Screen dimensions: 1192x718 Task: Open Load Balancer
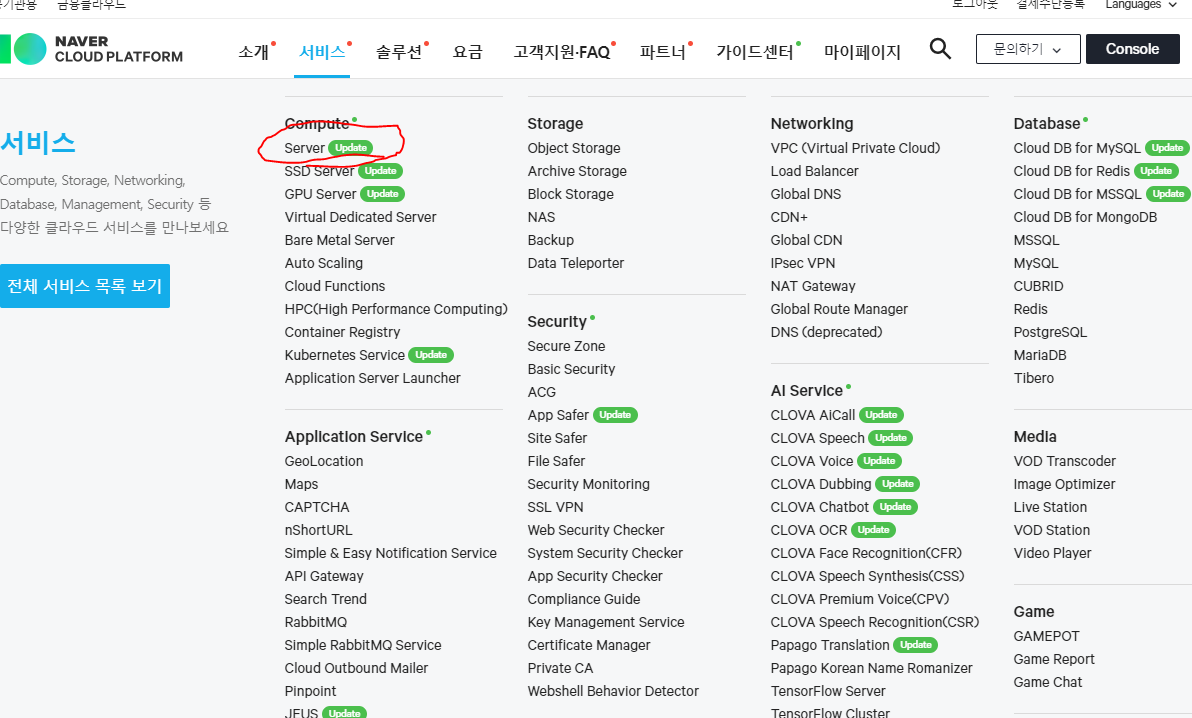(814, 171)
